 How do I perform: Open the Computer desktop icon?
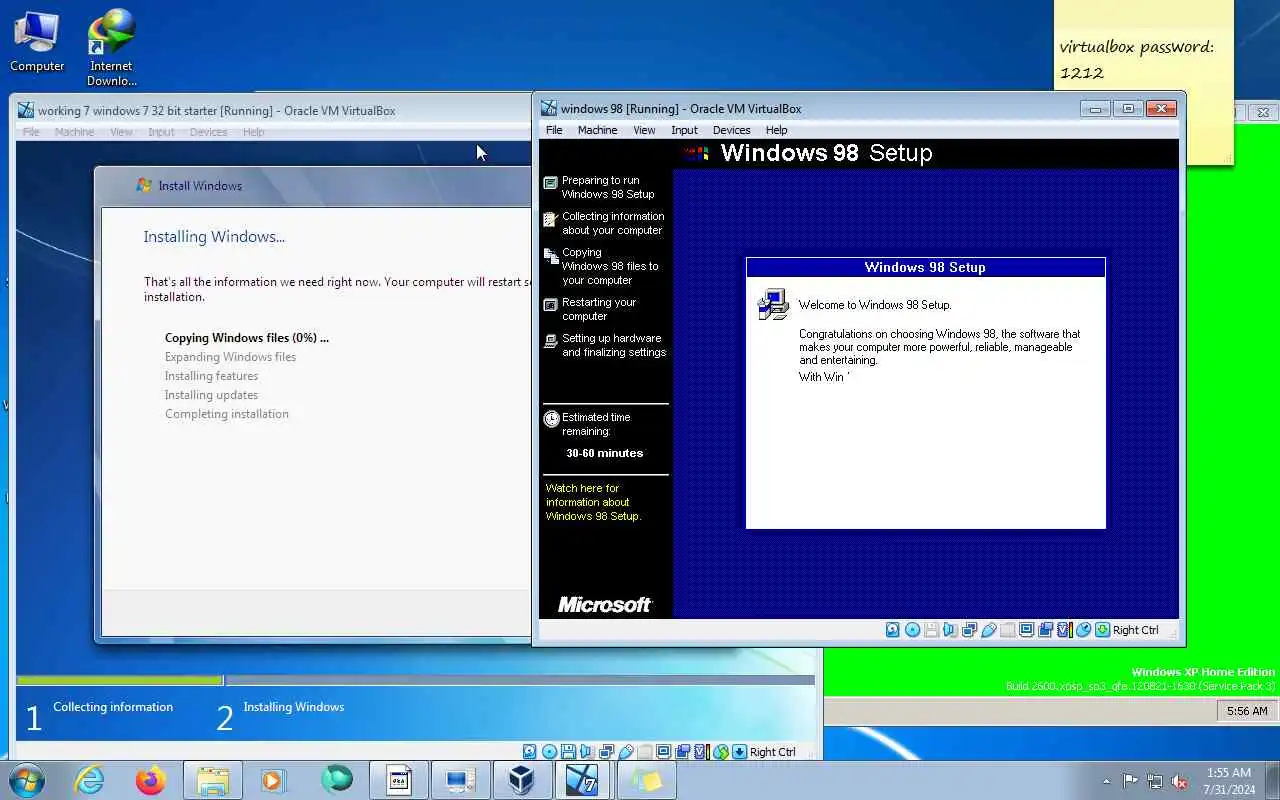pos(37,42)
